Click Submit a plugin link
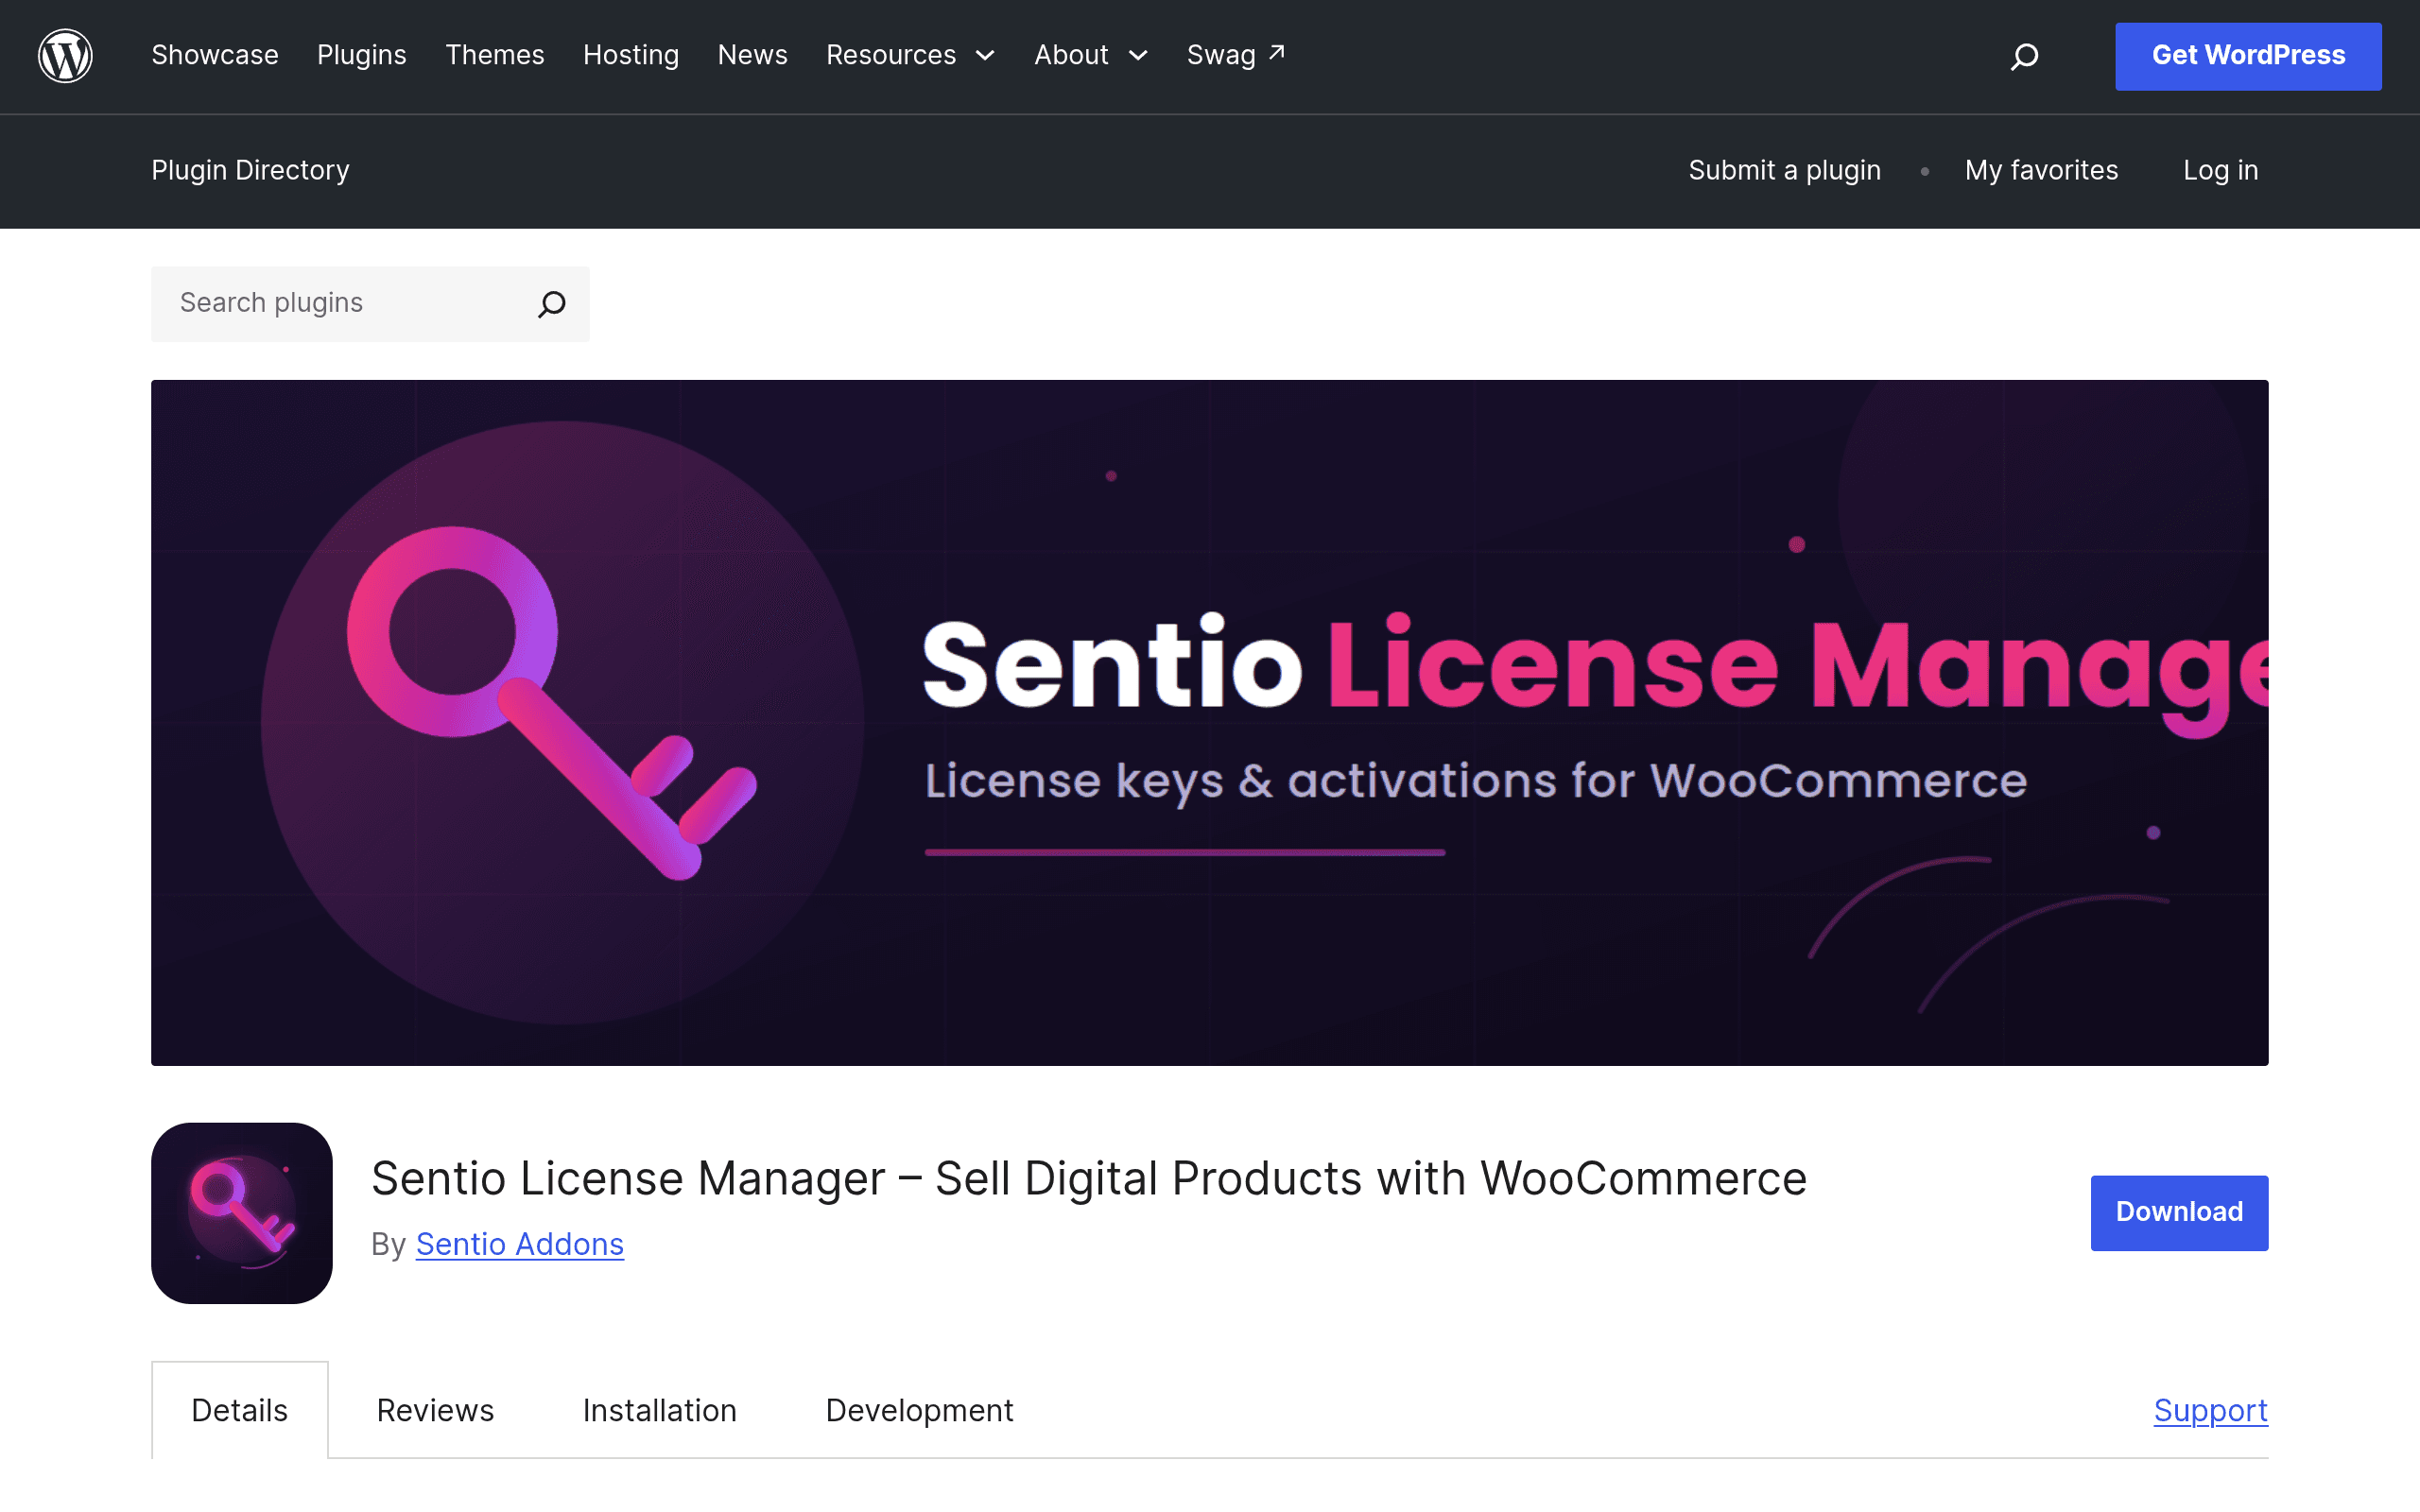 point(1784,171)
